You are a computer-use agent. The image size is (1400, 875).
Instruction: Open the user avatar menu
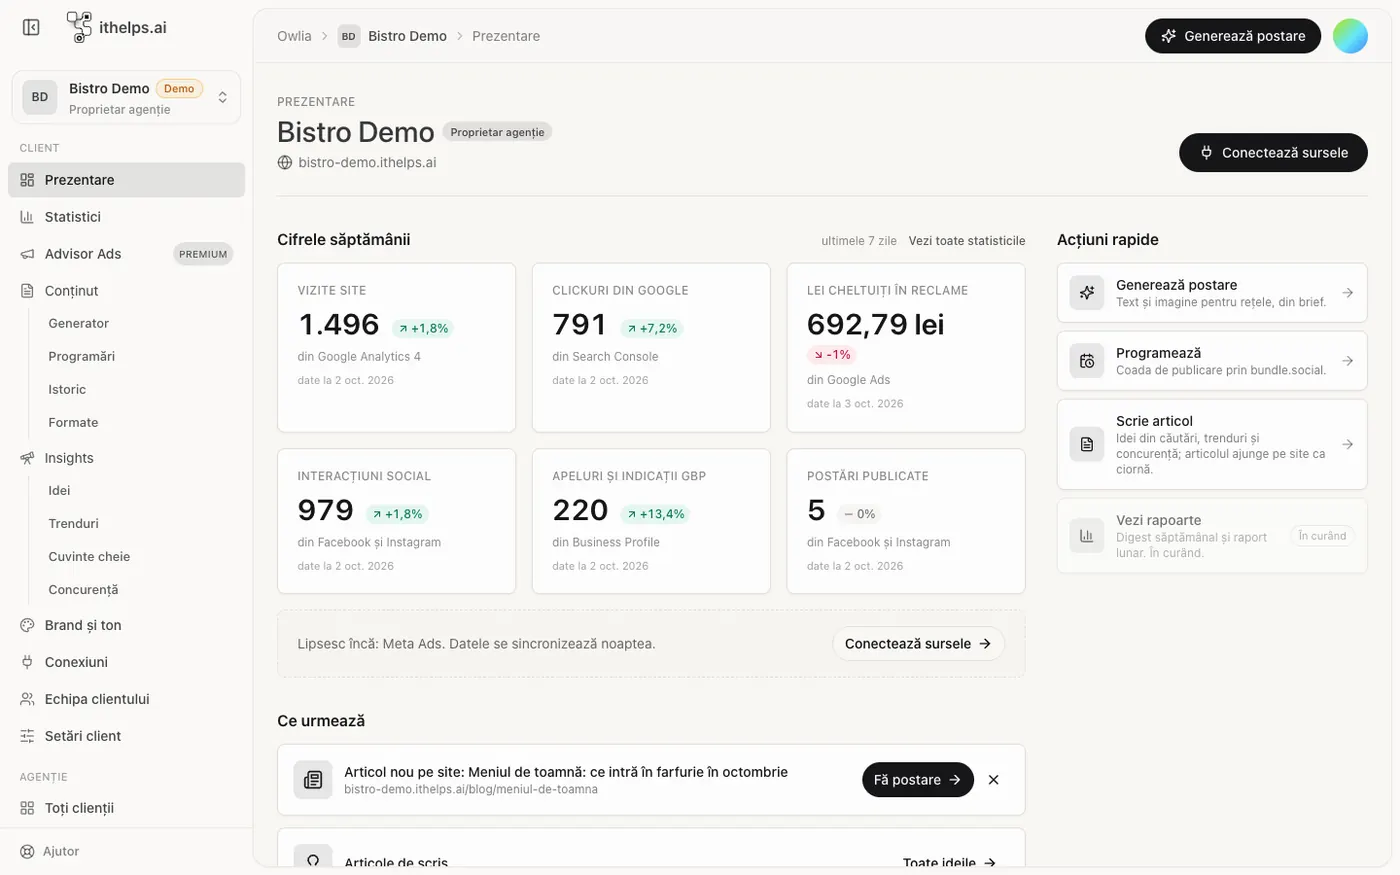(1350, 36)
